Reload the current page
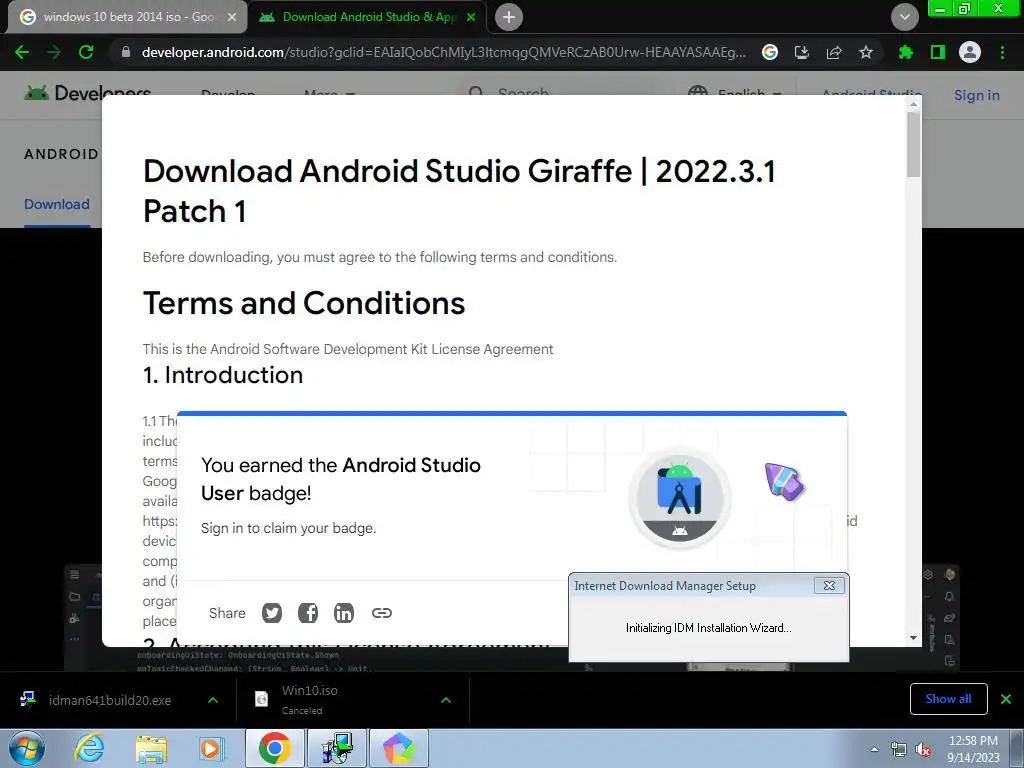Screen dimensions: 1024x768 pos(86,52)
